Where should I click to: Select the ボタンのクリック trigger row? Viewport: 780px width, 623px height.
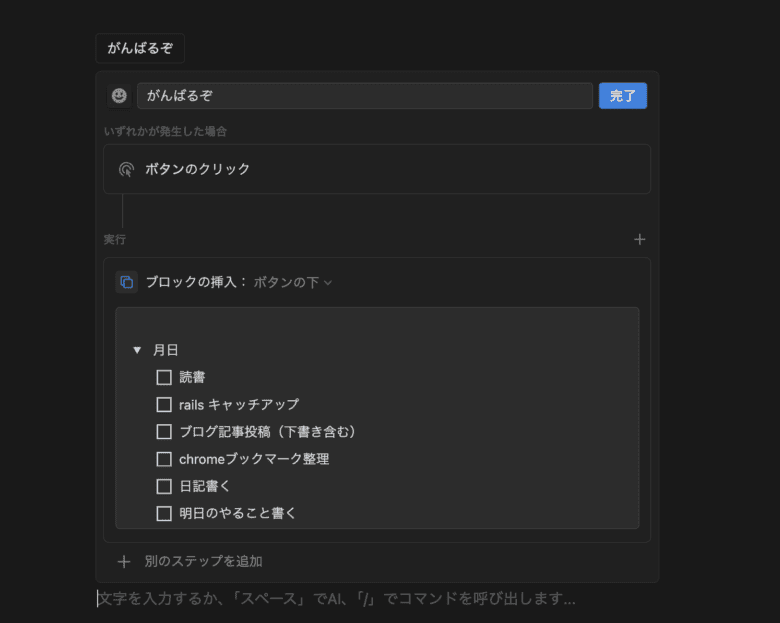click(376, 169)
